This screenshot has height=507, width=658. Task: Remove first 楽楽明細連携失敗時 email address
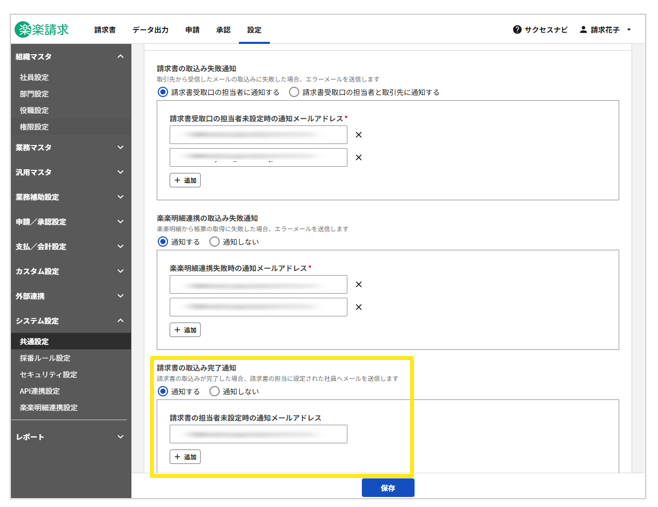click(358, 285)
